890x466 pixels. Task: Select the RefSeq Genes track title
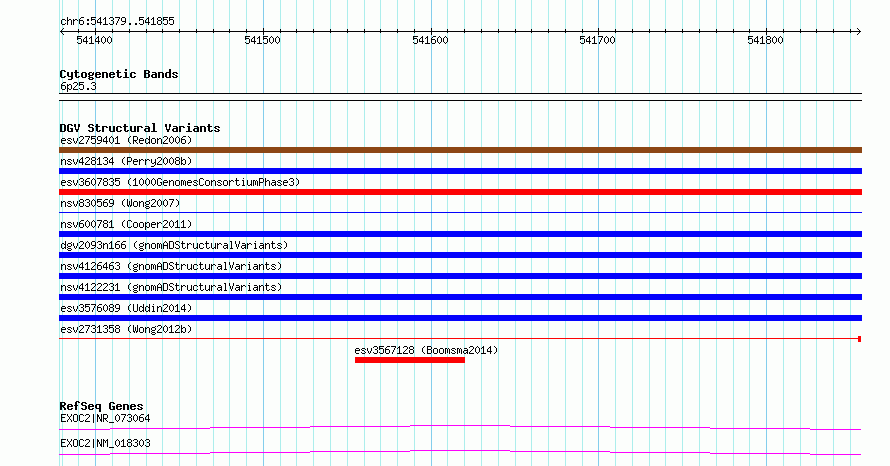pyautogui.click(x=102, y=406)
